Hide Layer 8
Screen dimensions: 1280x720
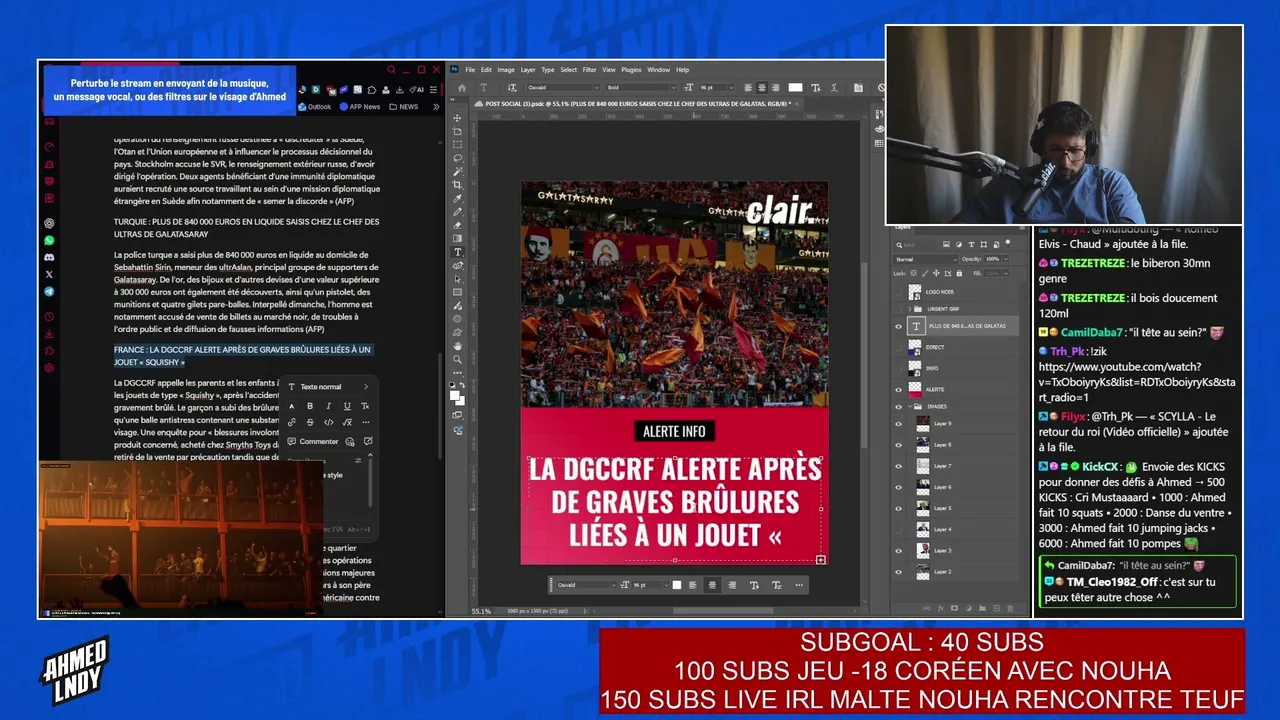(x=898, y=445)
